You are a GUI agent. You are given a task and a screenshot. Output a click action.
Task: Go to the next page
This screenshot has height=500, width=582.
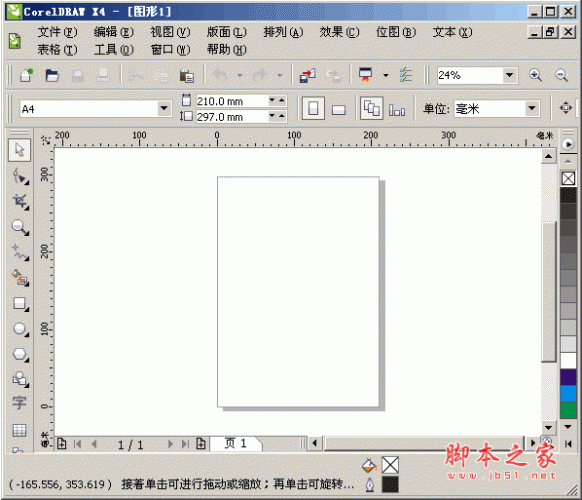[170, 444]
